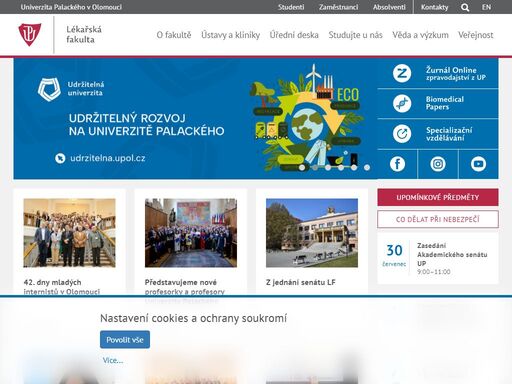The width and height of the screenshot is (512, 384).
Task: Click the Lékařská fakulta title
Action: [84, 34]
